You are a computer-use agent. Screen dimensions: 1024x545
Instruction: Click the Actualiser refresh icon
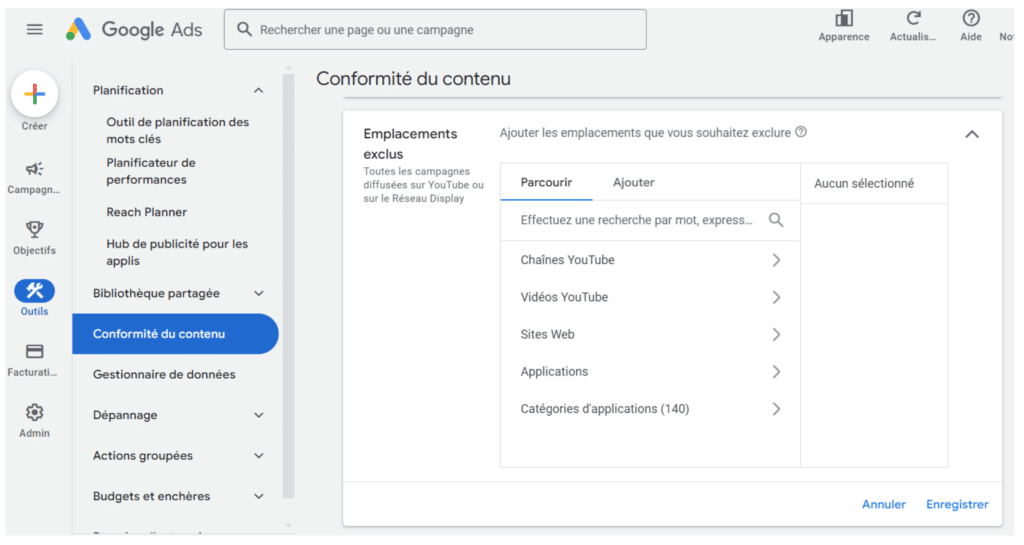tap(913, 18)
